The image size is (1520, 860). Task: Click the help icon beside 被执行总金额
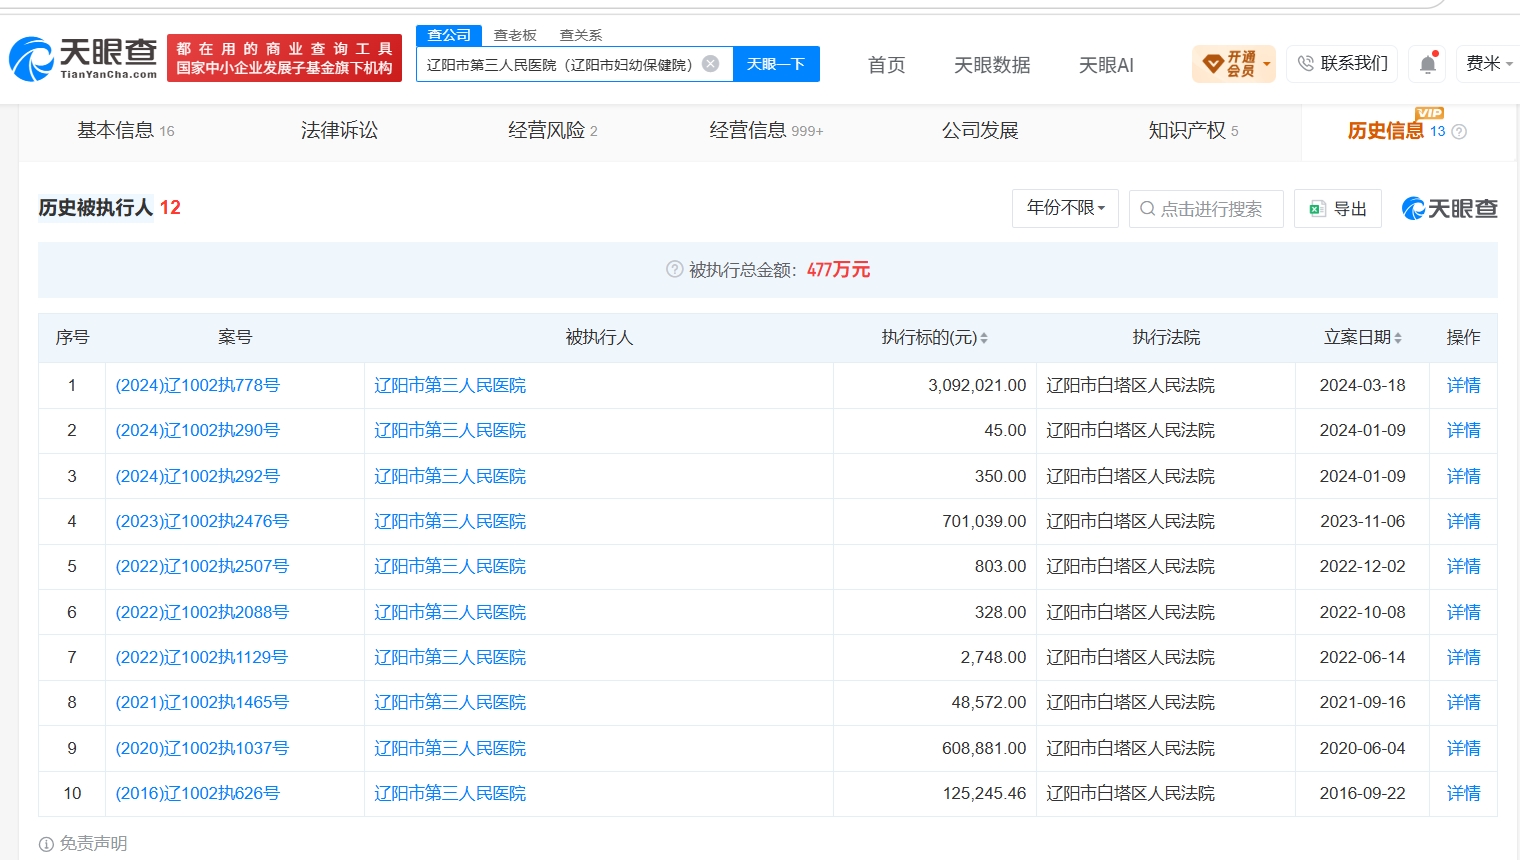pos(675,269)
